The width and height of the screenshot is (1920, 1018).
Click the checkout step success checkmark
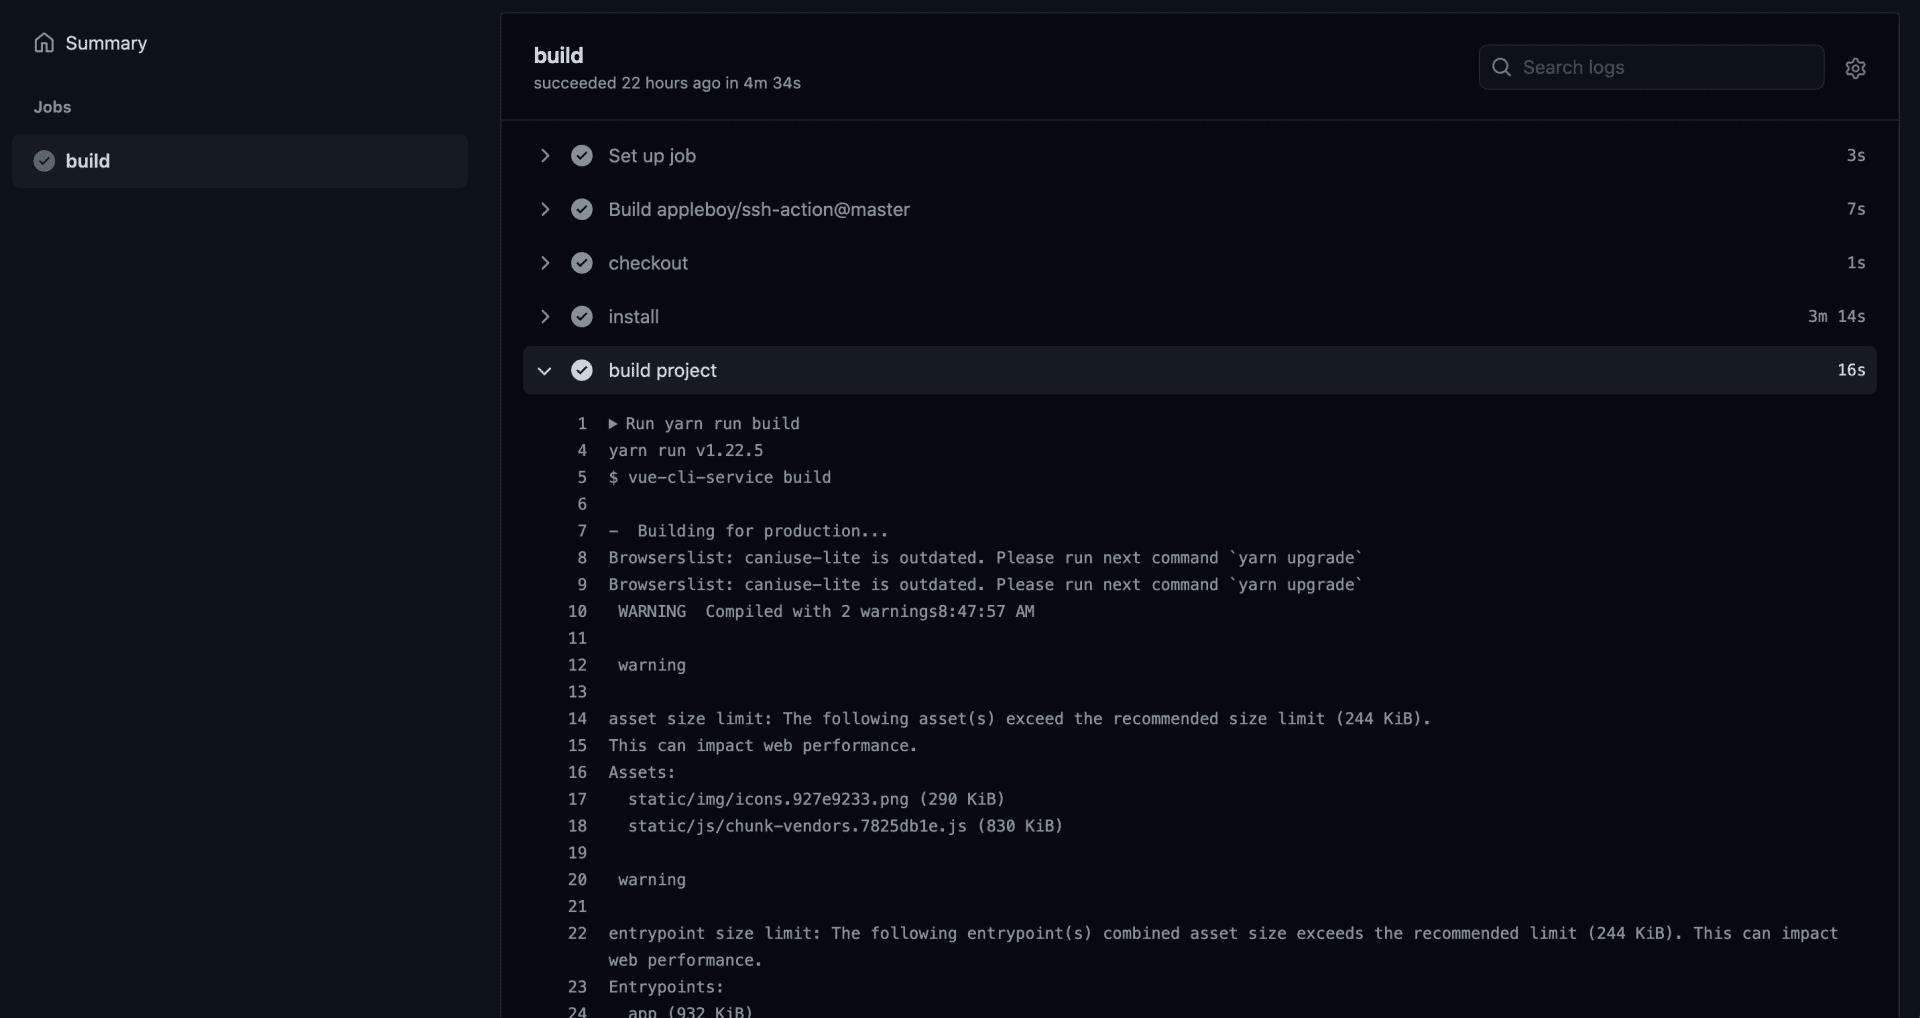coord(582,263)
